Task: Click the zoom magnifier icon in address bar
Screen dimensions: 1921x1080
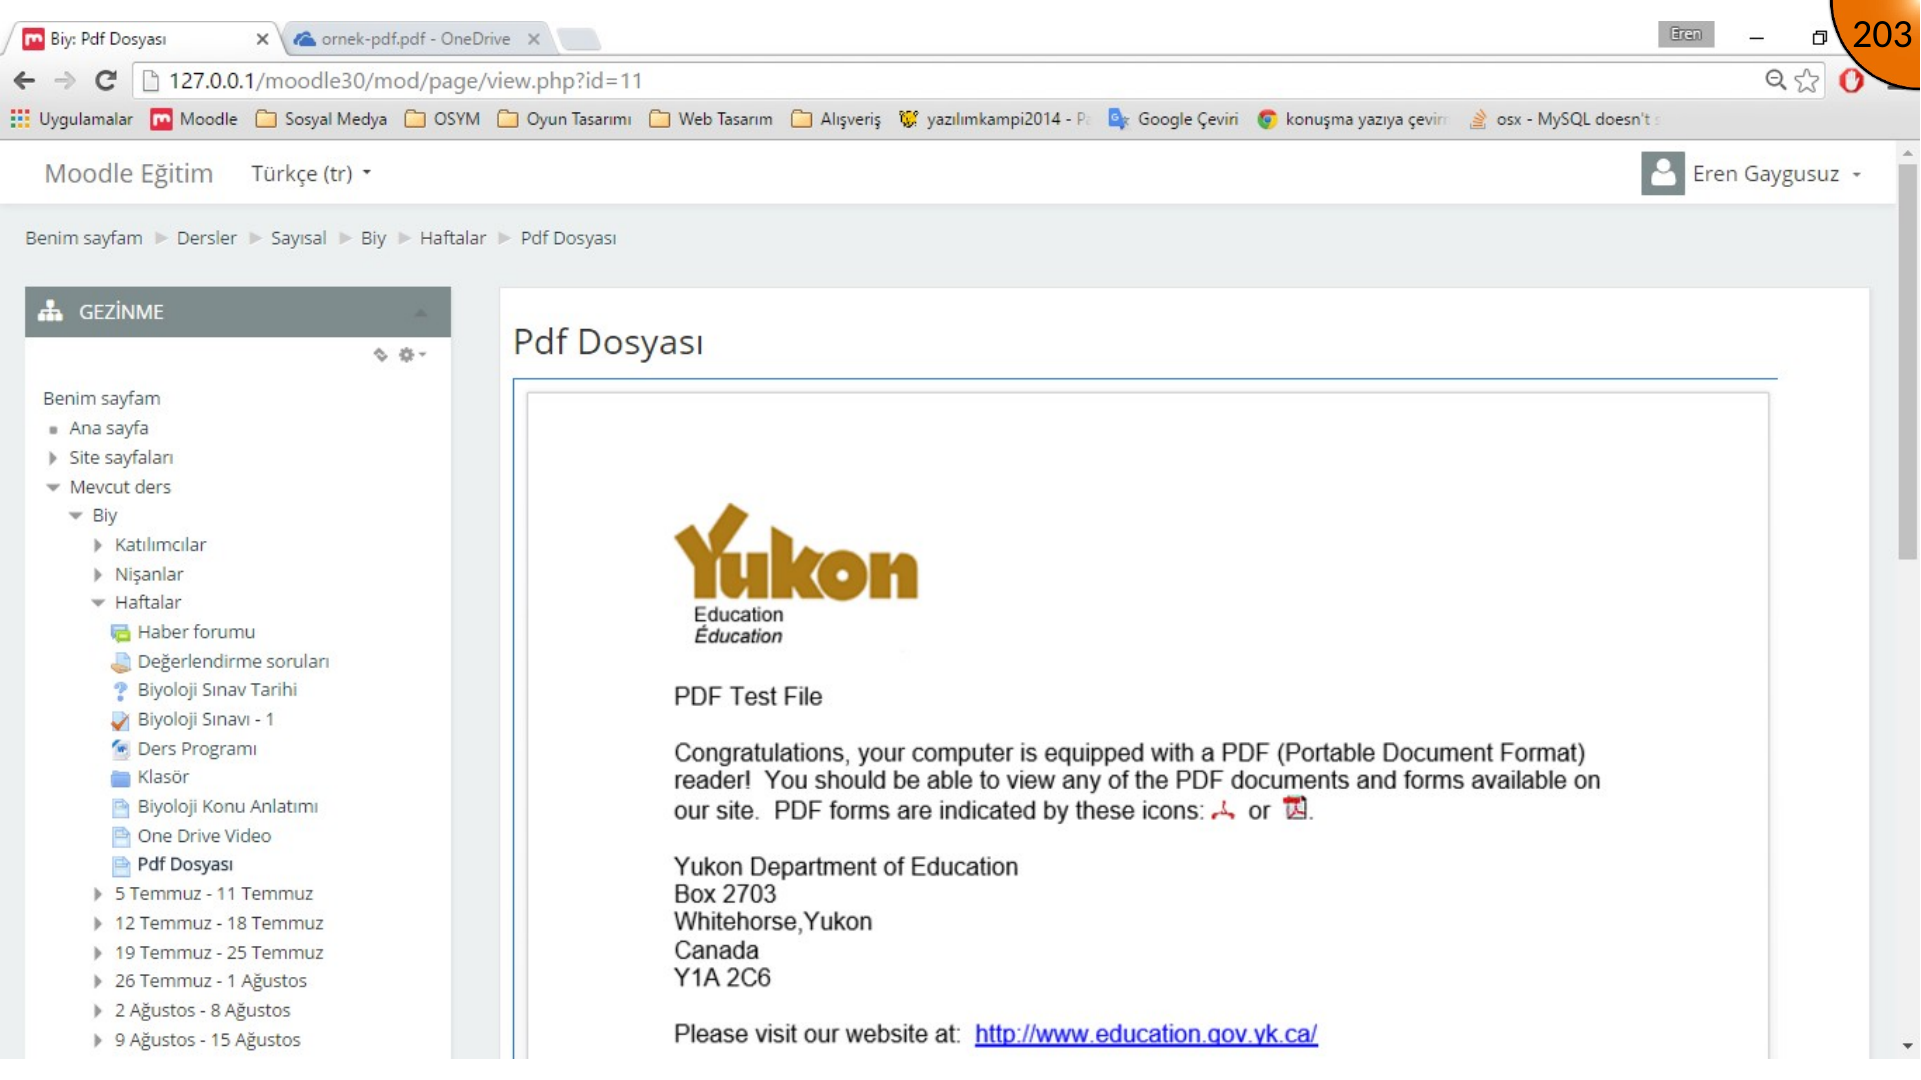Action: [1775, 80]
